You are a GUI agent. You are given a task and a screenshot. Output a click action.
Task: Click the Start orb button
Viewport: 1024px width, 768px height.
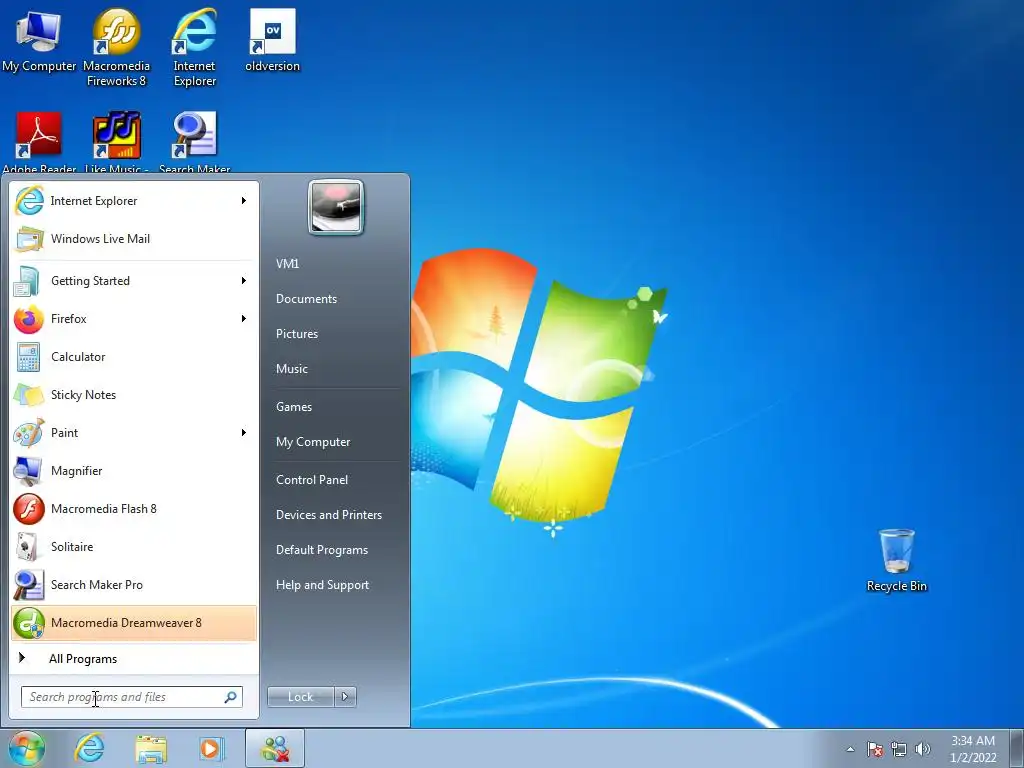click(27, 748)
